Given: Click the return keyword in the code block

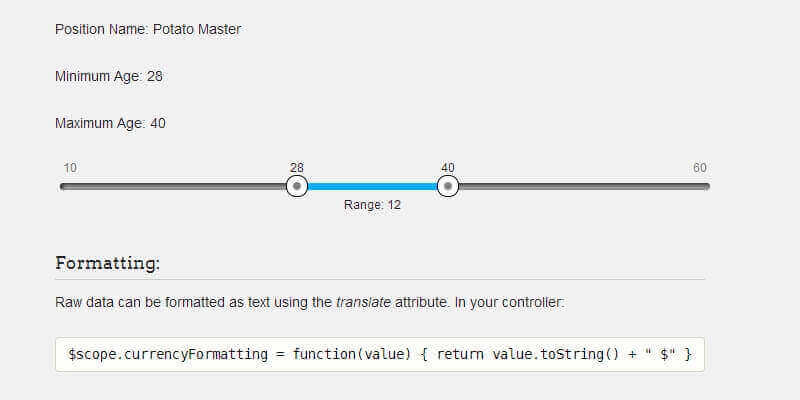Looking at the screenshot, I should pyautogui.click(x=460, y=354).
